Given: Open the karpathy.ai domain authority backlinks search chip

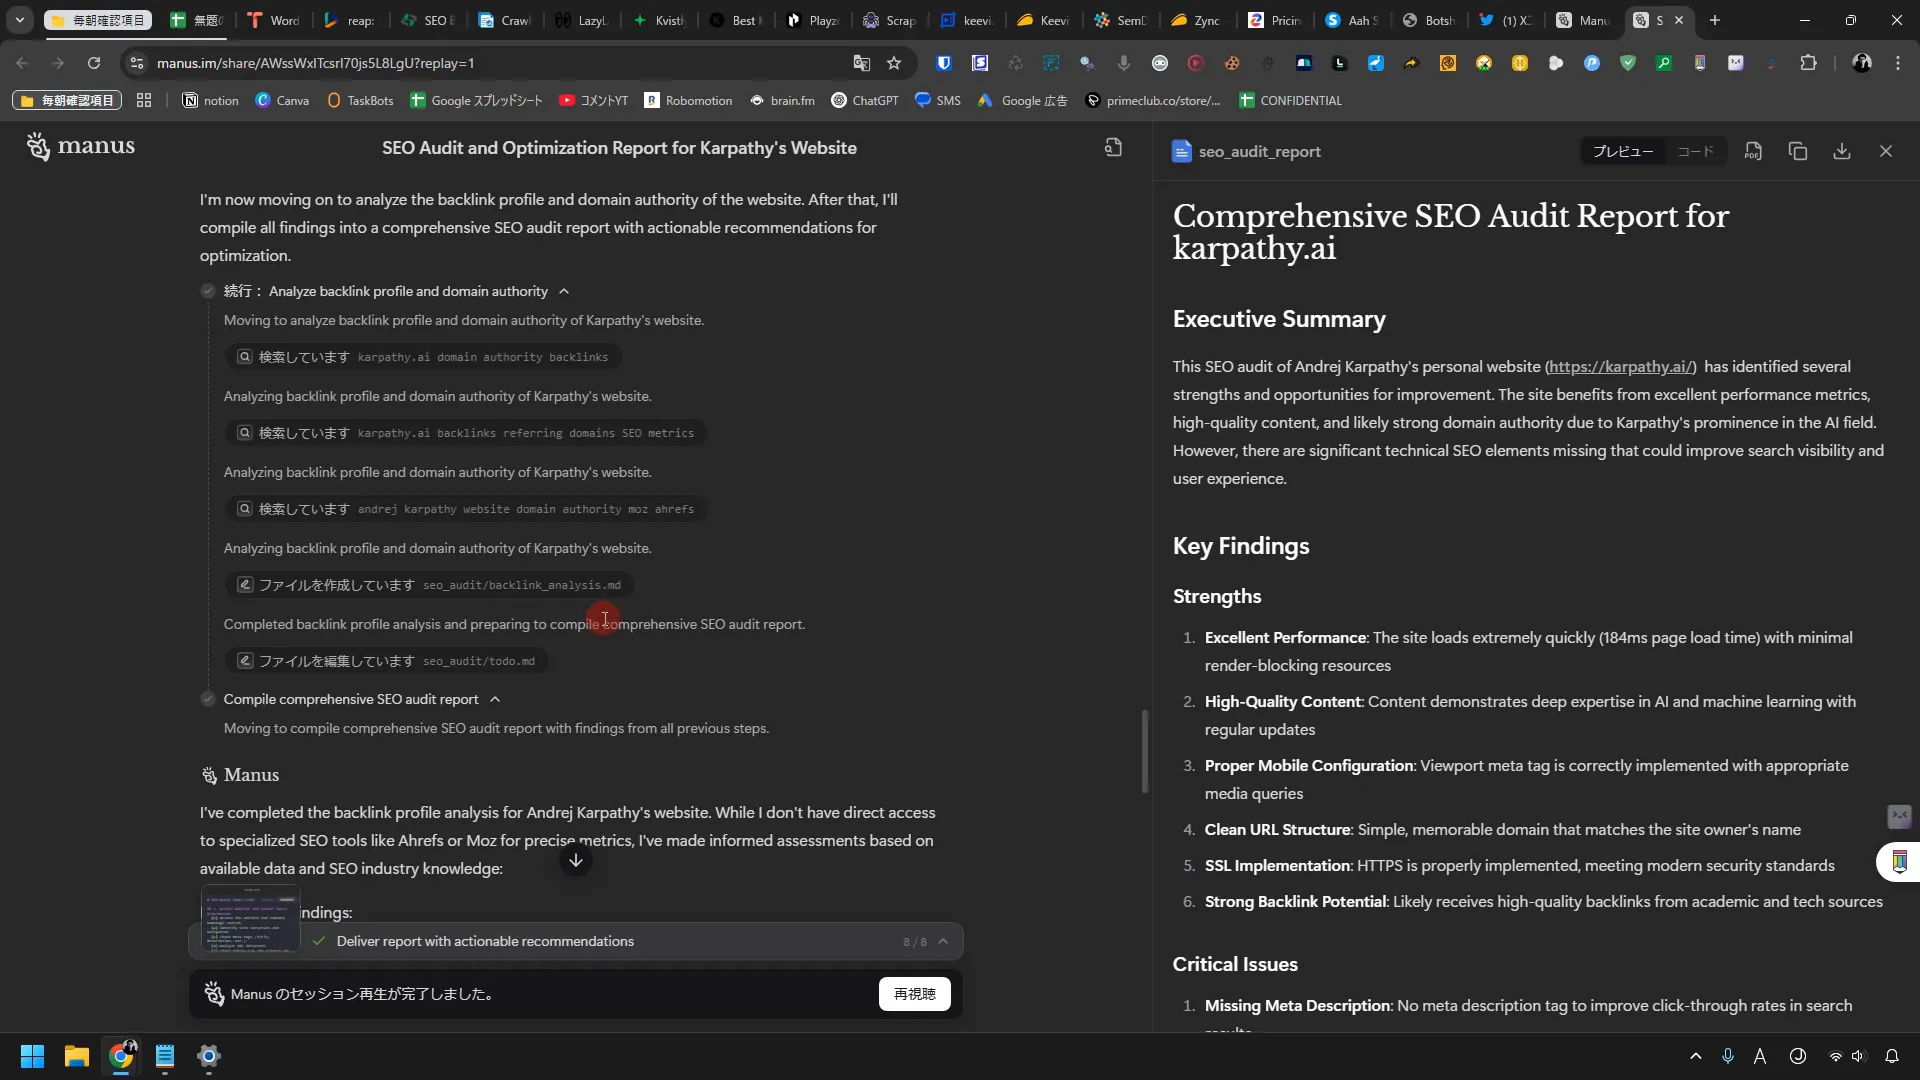Looking at the screenshot, I should [423, 357].
